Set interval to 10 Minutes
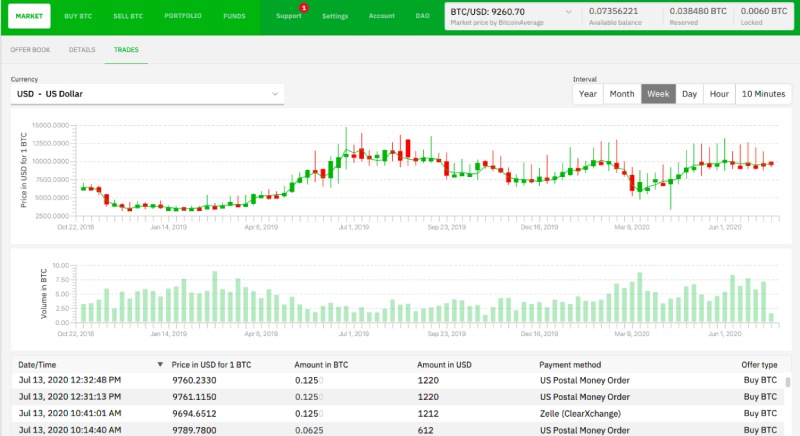This screenshot has height=436, width=800. tap(763, 94)
